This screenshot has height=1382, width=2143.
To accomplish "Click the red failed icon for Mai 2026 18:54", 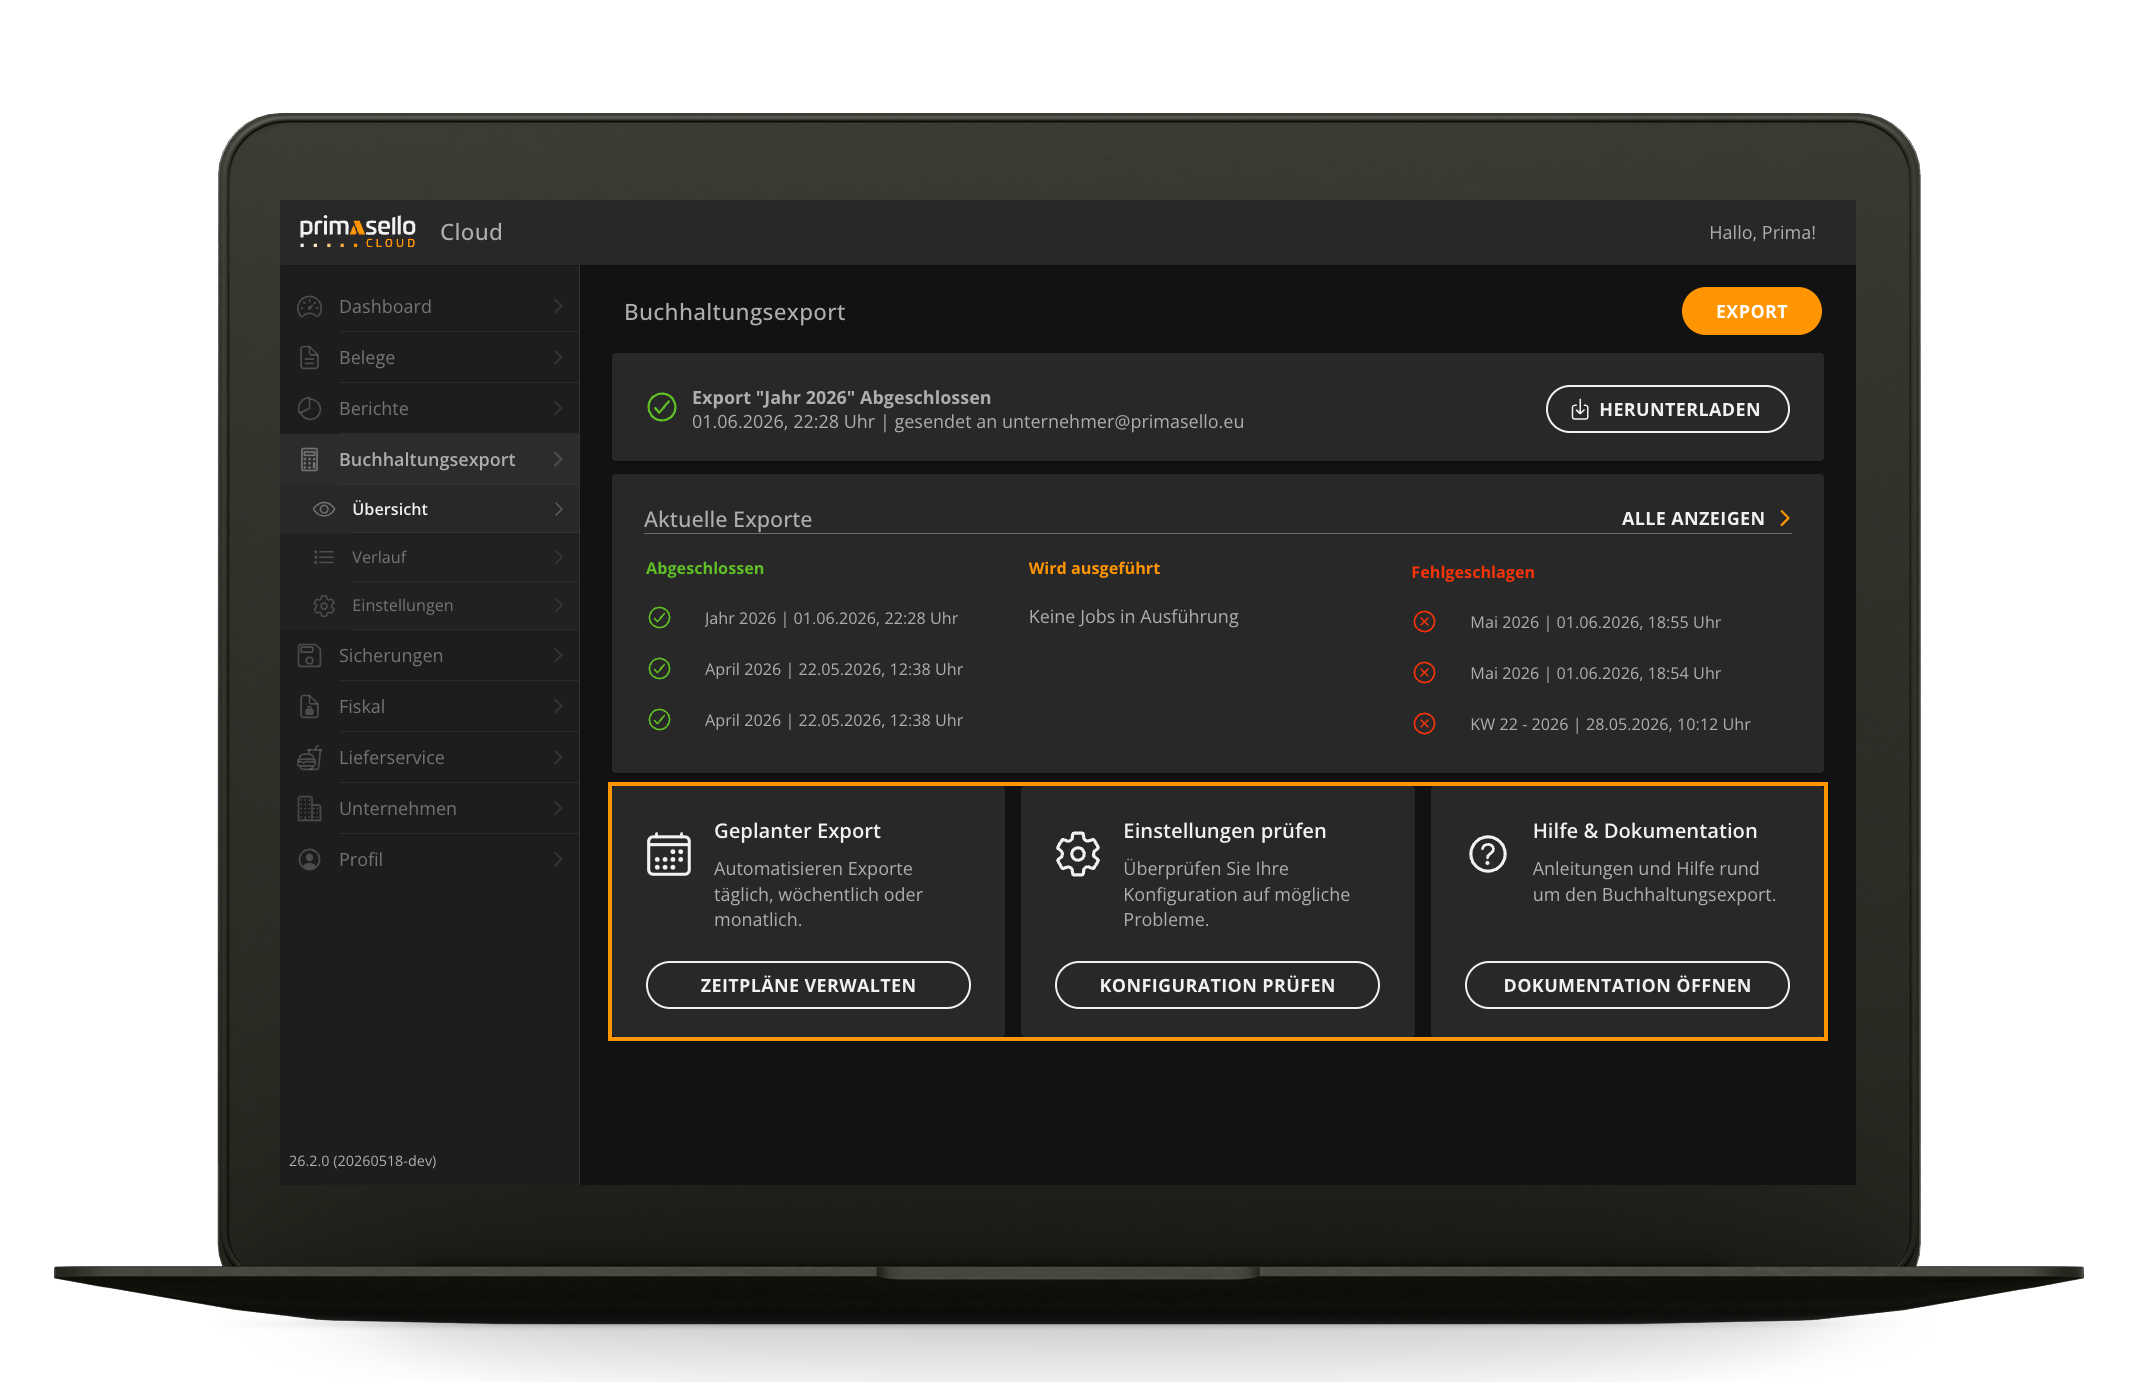I will [x=1425, y=673].
